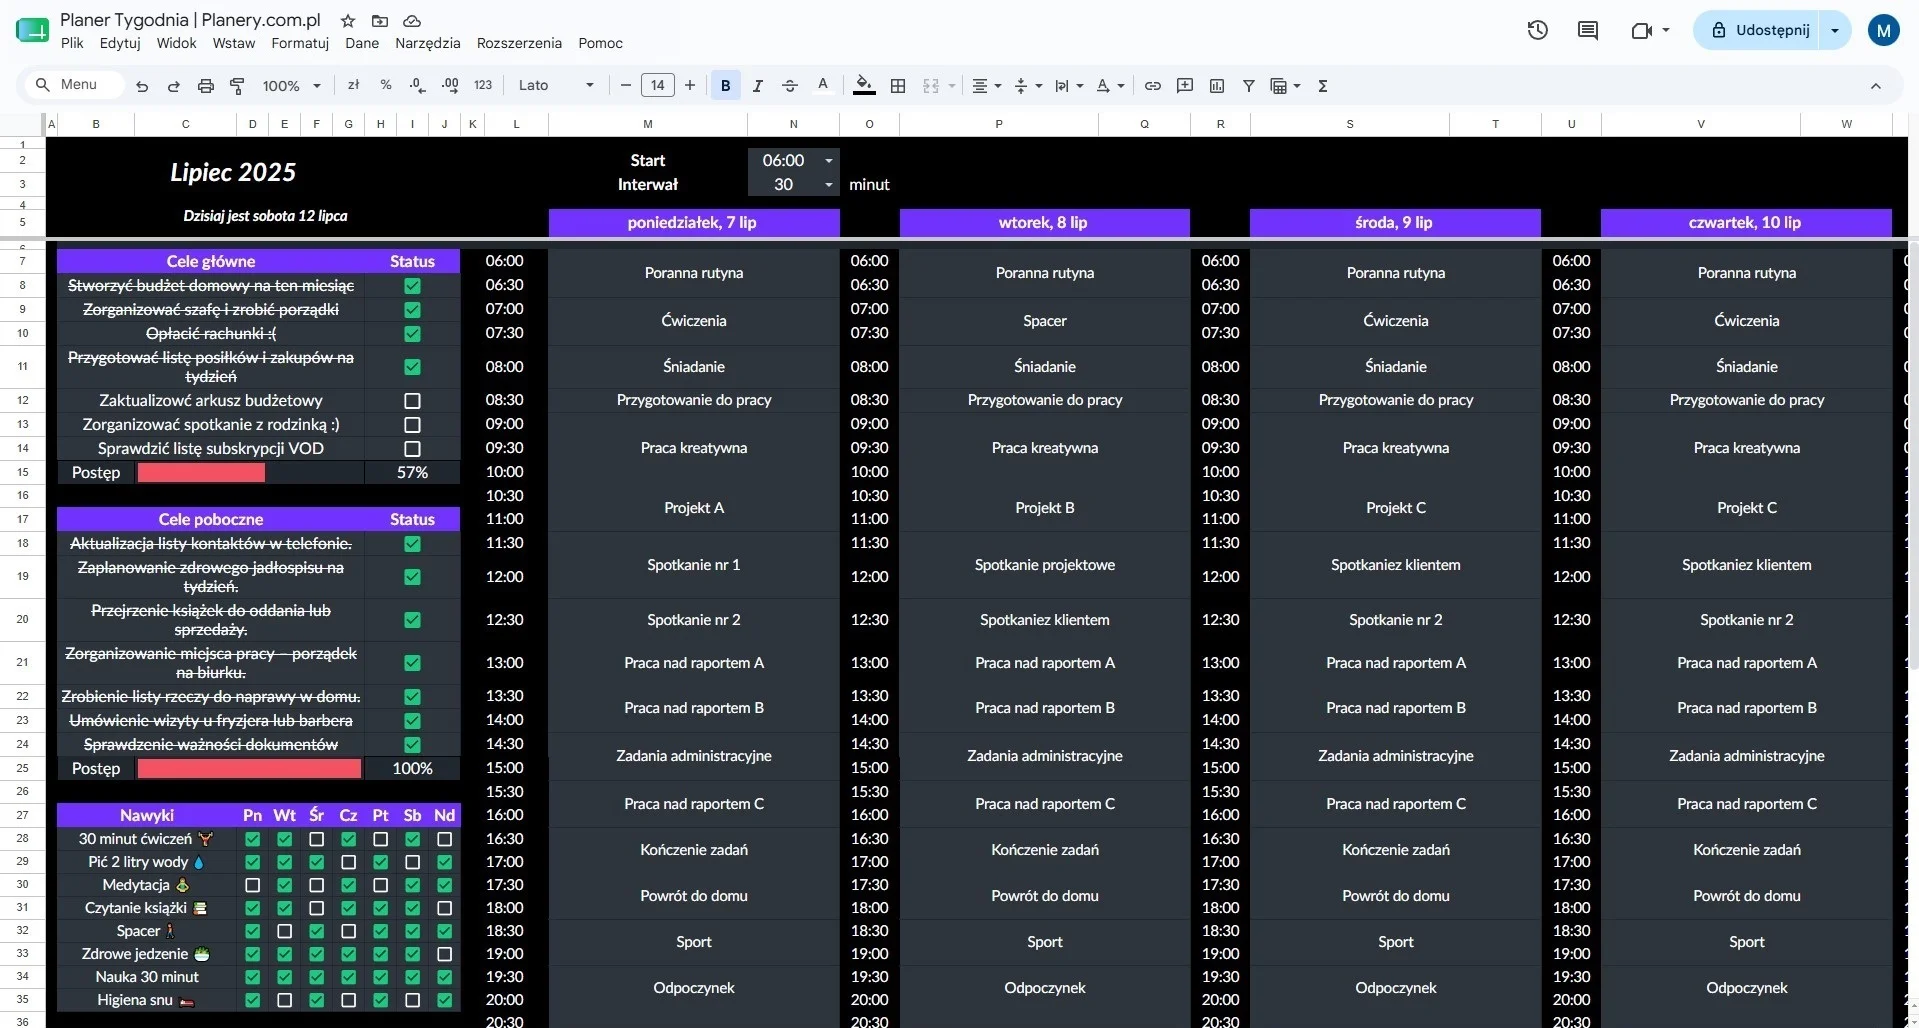Screen dimensions: 1919x1028
Task: Show all comments icon in header
Action: (x=1588, y=30)
